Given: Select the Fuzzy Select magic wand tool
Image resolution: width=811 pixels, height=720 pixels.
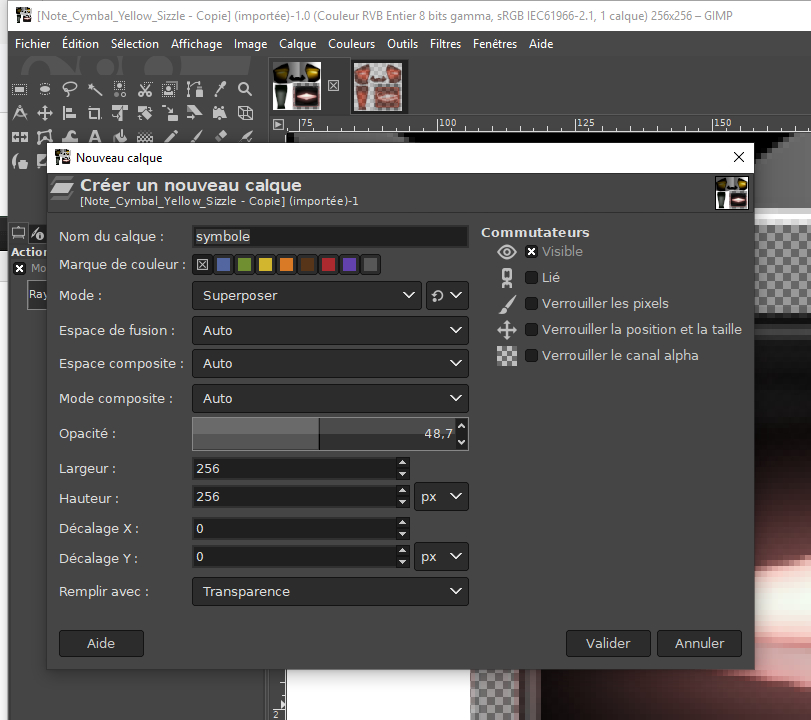Looking at the screenshot, I should pyautogui.click(x=95, y=89).
